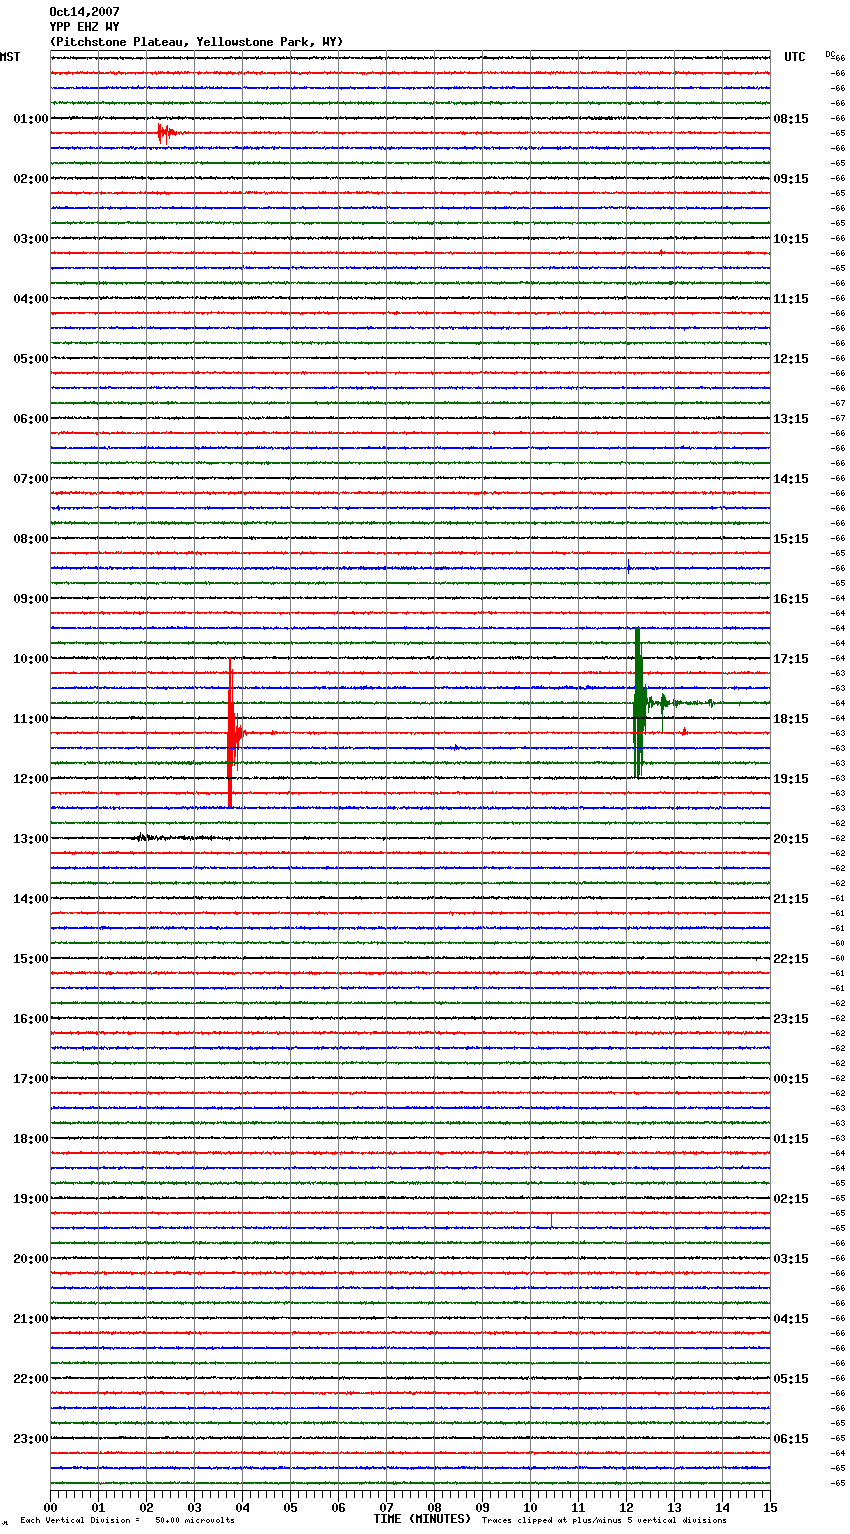This screenshot has width=850, height=1534.
Task: Select the 09:00 MST hour label
Action: (x=30, y=599)
